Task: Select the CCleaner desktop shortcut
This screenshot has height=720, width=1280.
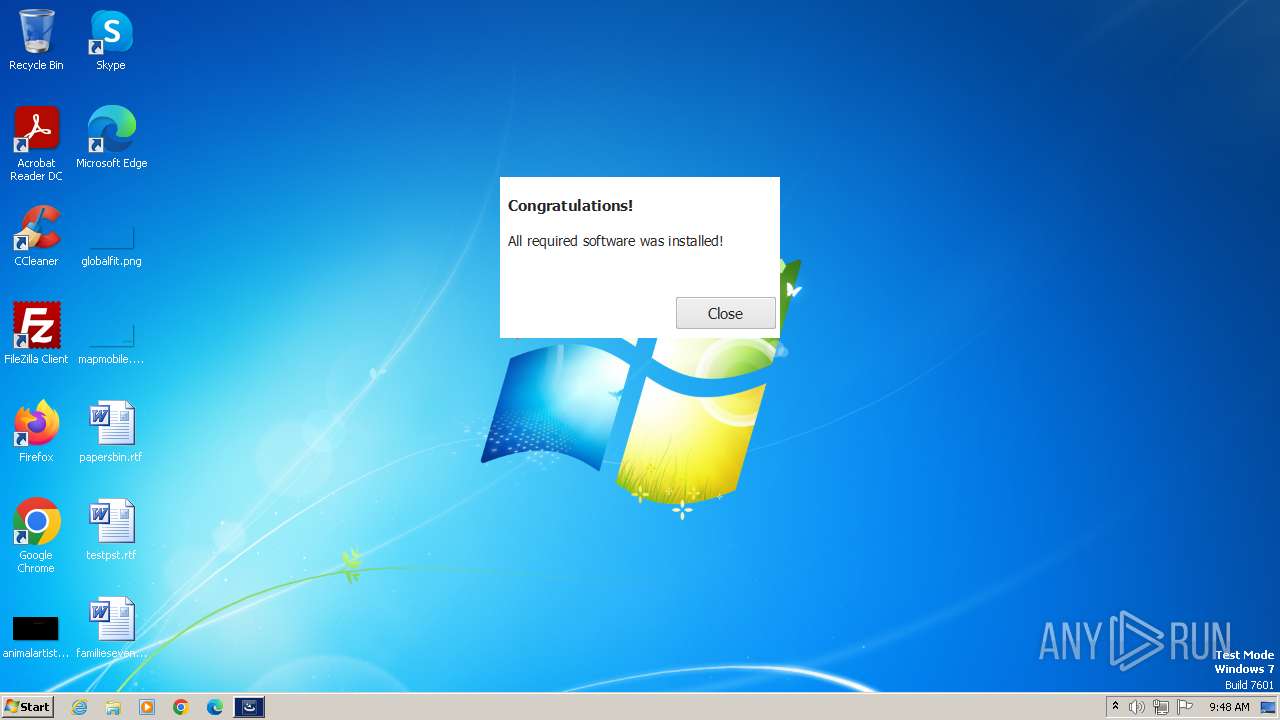Action: (x=36, y=236)
